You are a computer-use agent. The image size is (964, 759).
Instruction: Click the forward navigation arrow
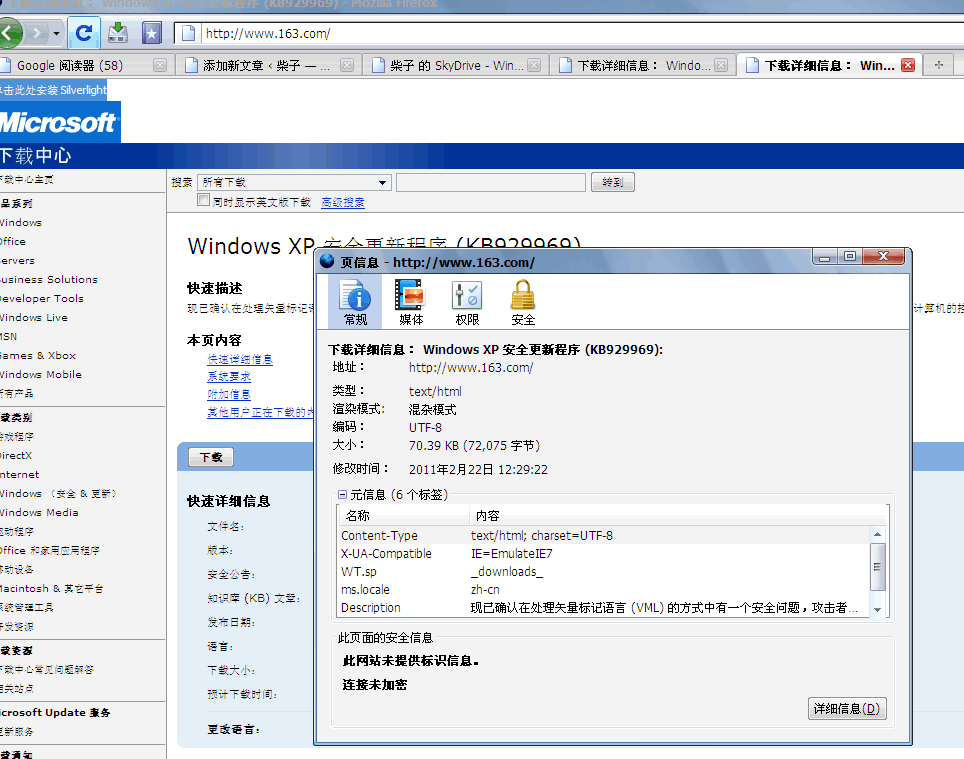37,33
